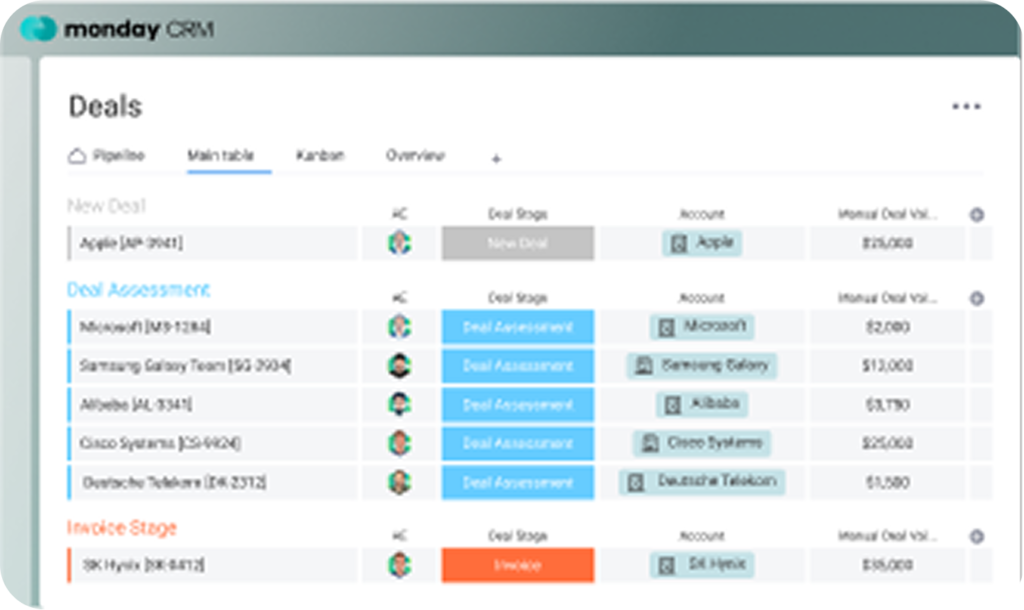
Task: Open the Cisco Systems account chip
Action: 702,443
